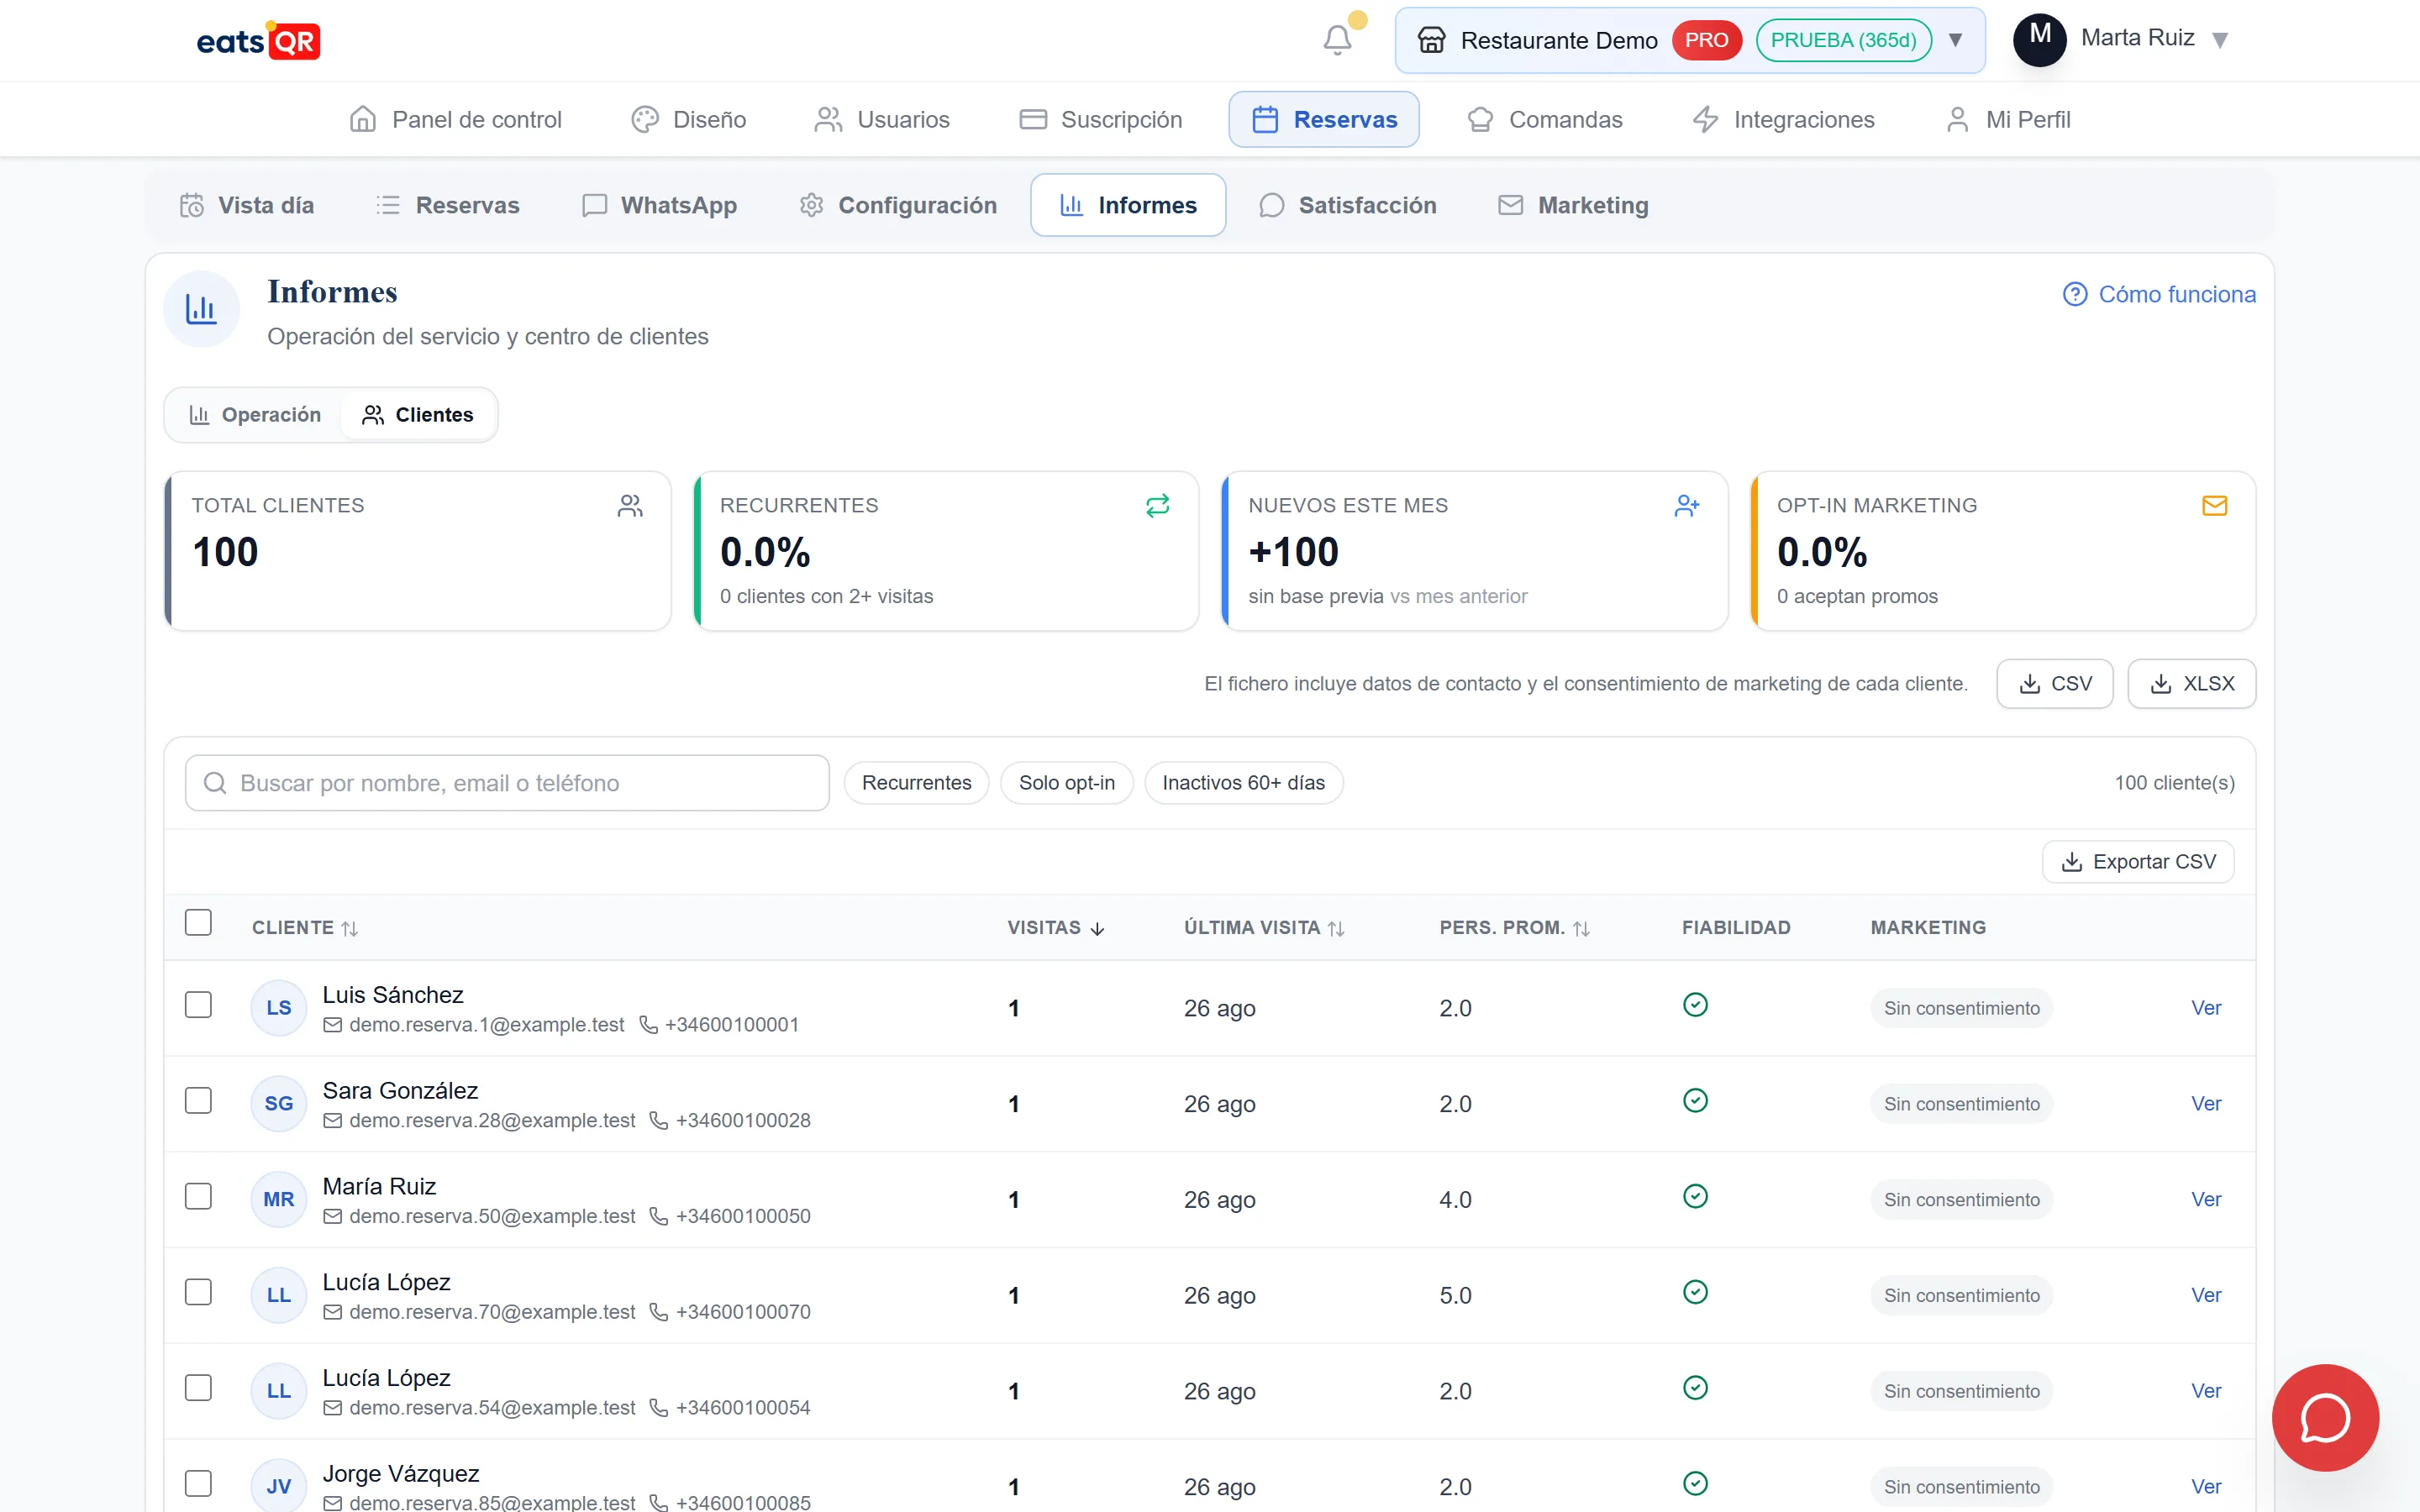Click Sara González reliability check icon
Viewport: 2420px width, 1512px height.
[1695, 1101]
